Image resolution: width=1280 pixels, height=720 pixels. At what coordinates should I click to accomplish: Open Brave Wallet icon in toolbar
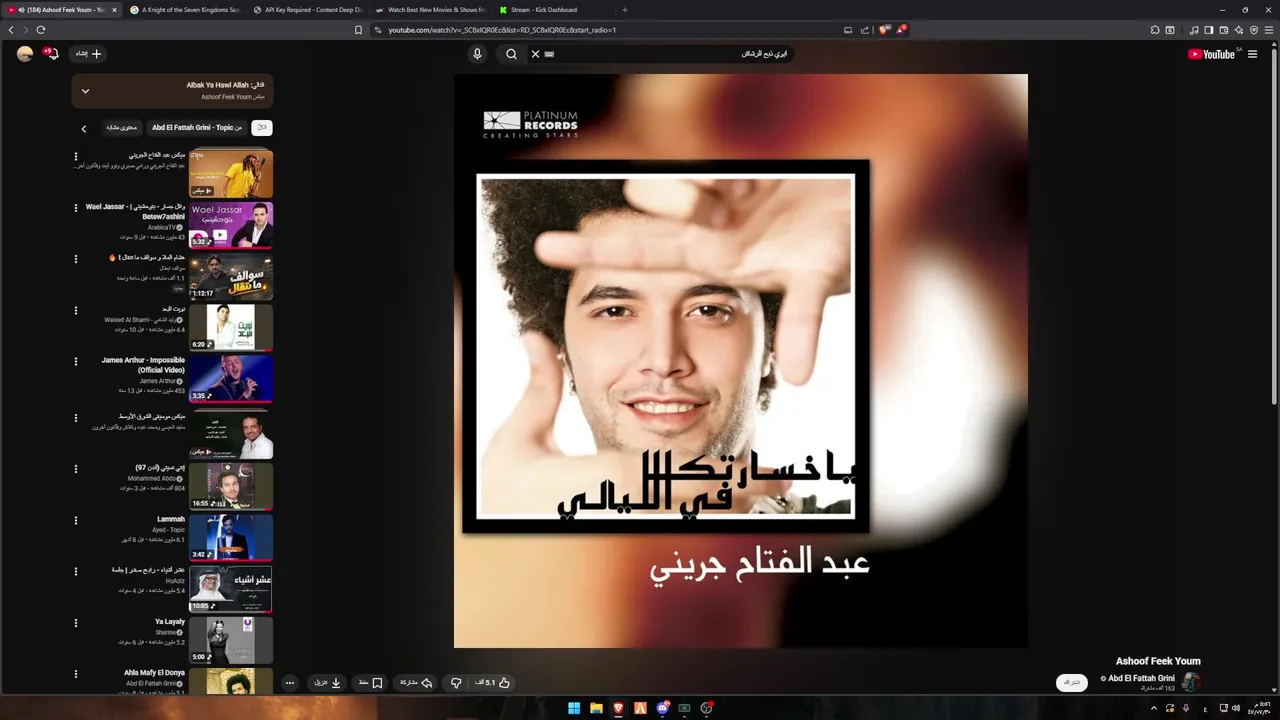(x=1224, y=30)
